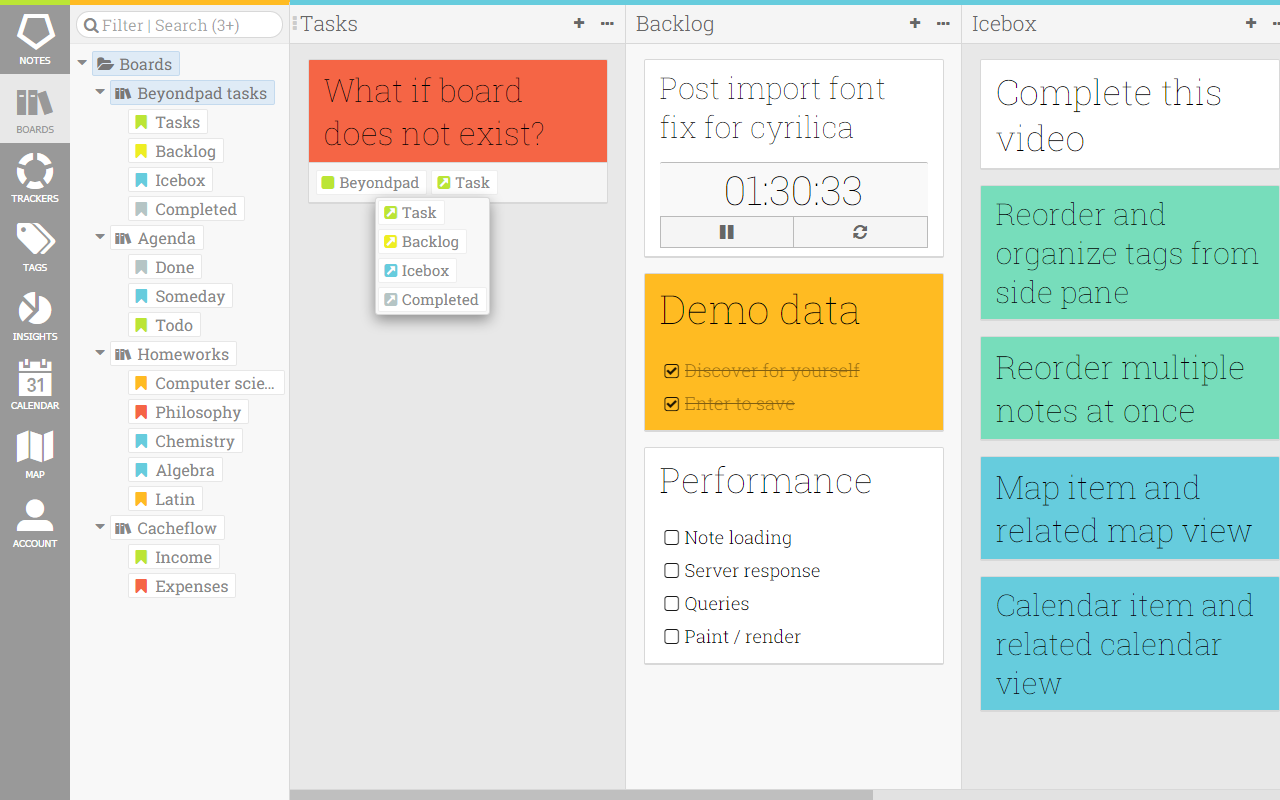Open the Backlog column options menu
Image resolution: width=1280 pixels, height=800 pixels.
coord(943,23)
